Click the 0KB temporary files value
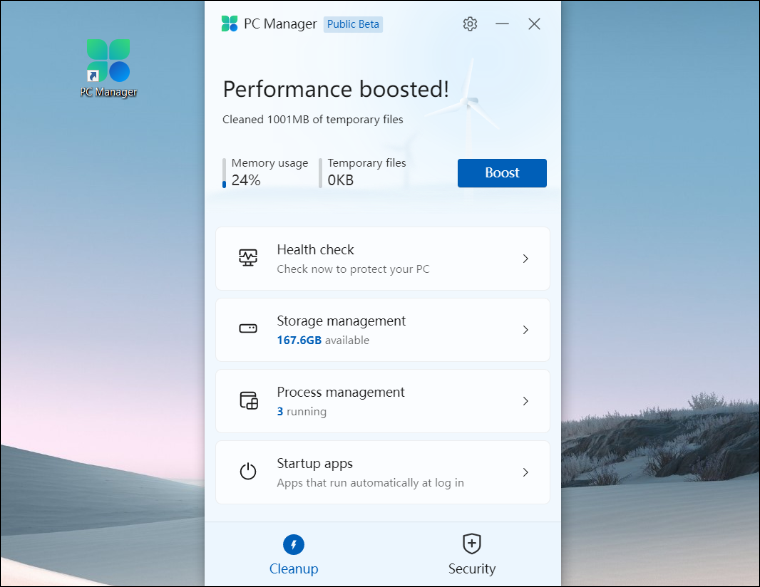 click(341, 180)
